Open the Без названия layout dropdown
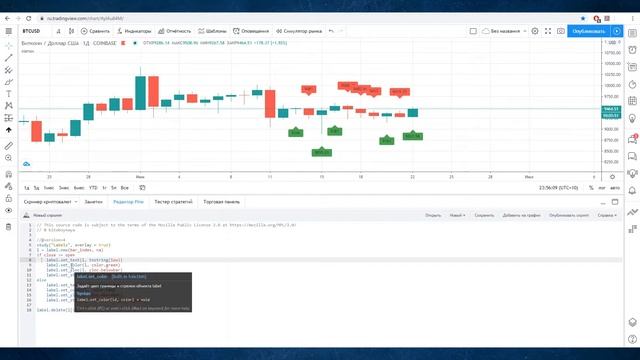Viewport: 640px width, 360px height. (504, 31)
